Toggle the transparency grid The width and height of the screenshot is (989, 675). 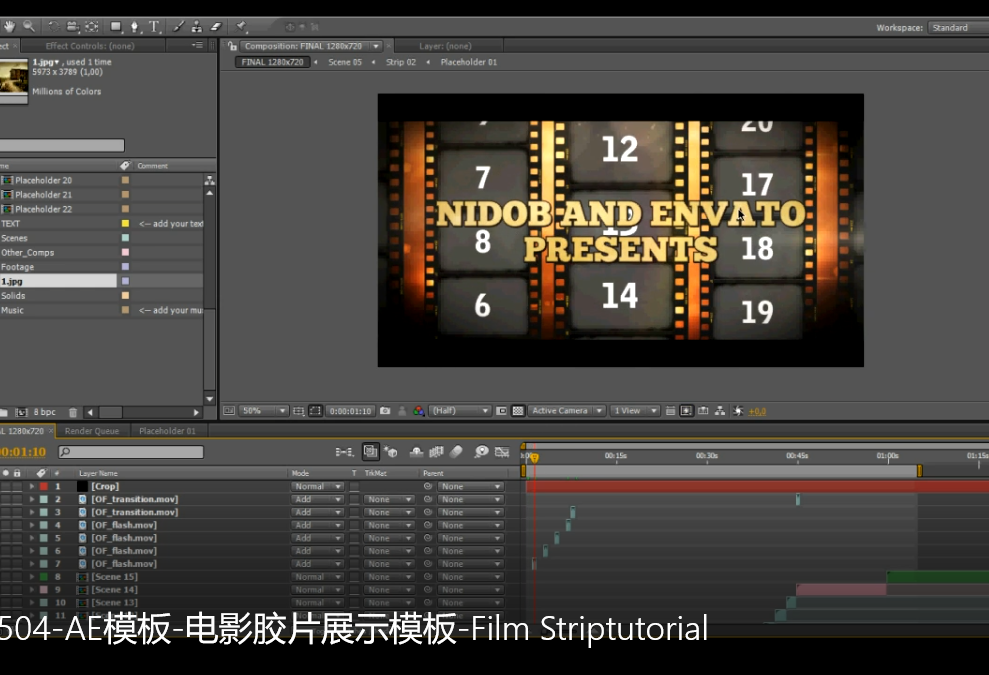518,411
